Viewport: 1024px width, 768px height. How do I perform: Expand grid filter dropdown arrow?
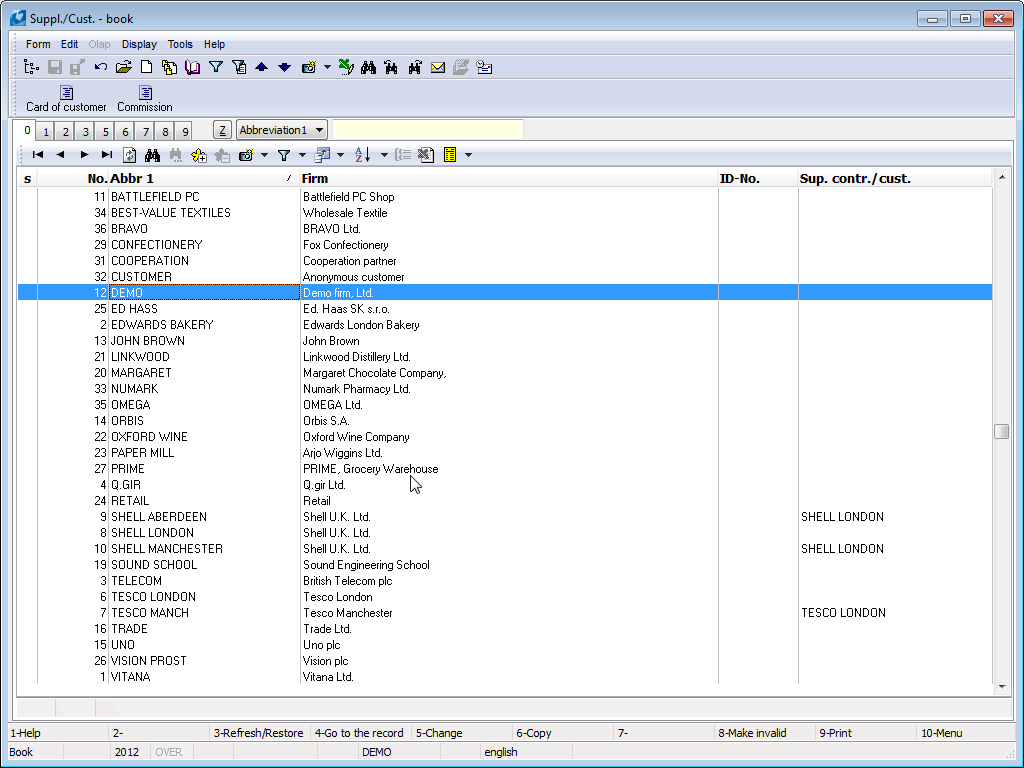pos(302,155)
